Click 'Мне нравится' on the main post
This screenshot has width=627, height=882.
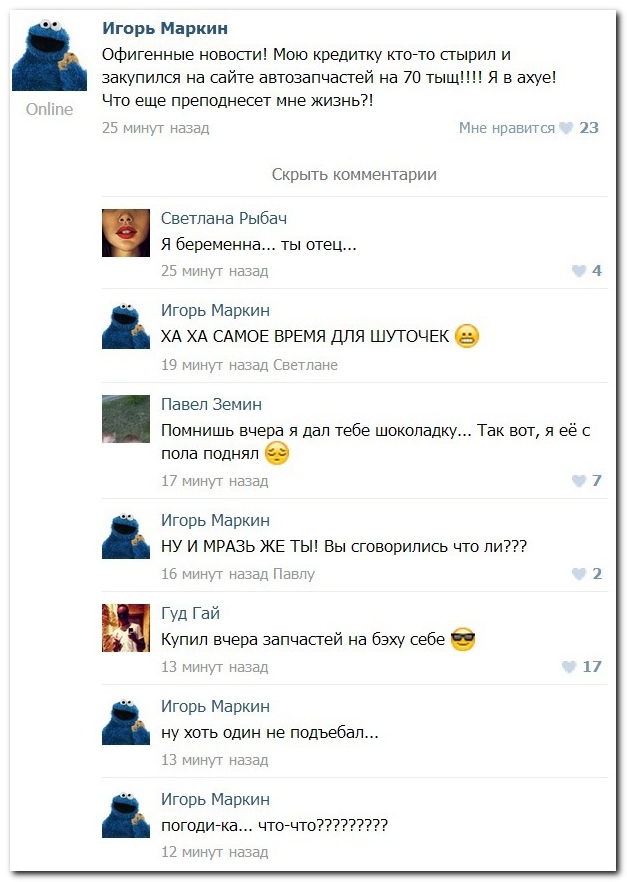point(507,128)
